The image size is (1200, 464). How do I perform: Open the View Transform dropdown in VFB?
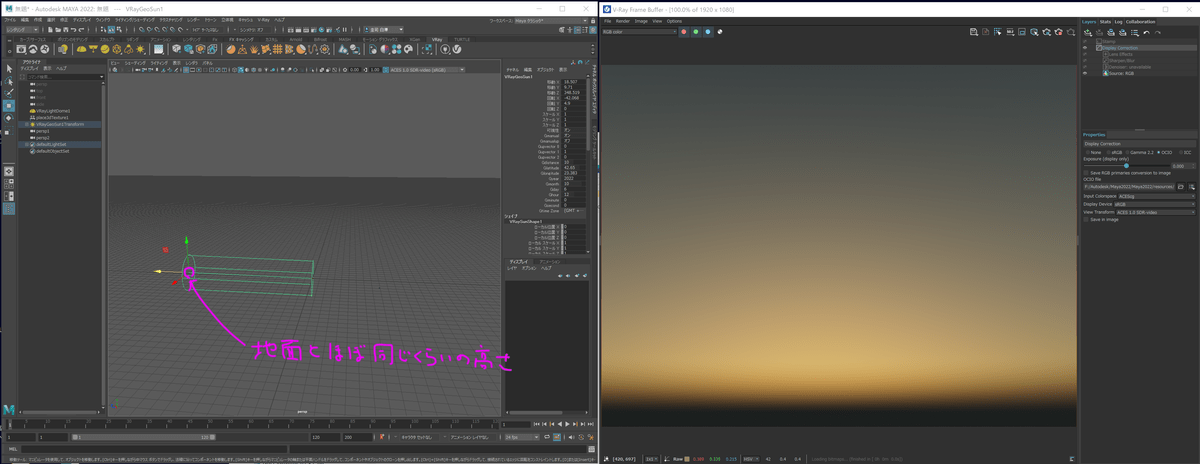click(1156, 212)
